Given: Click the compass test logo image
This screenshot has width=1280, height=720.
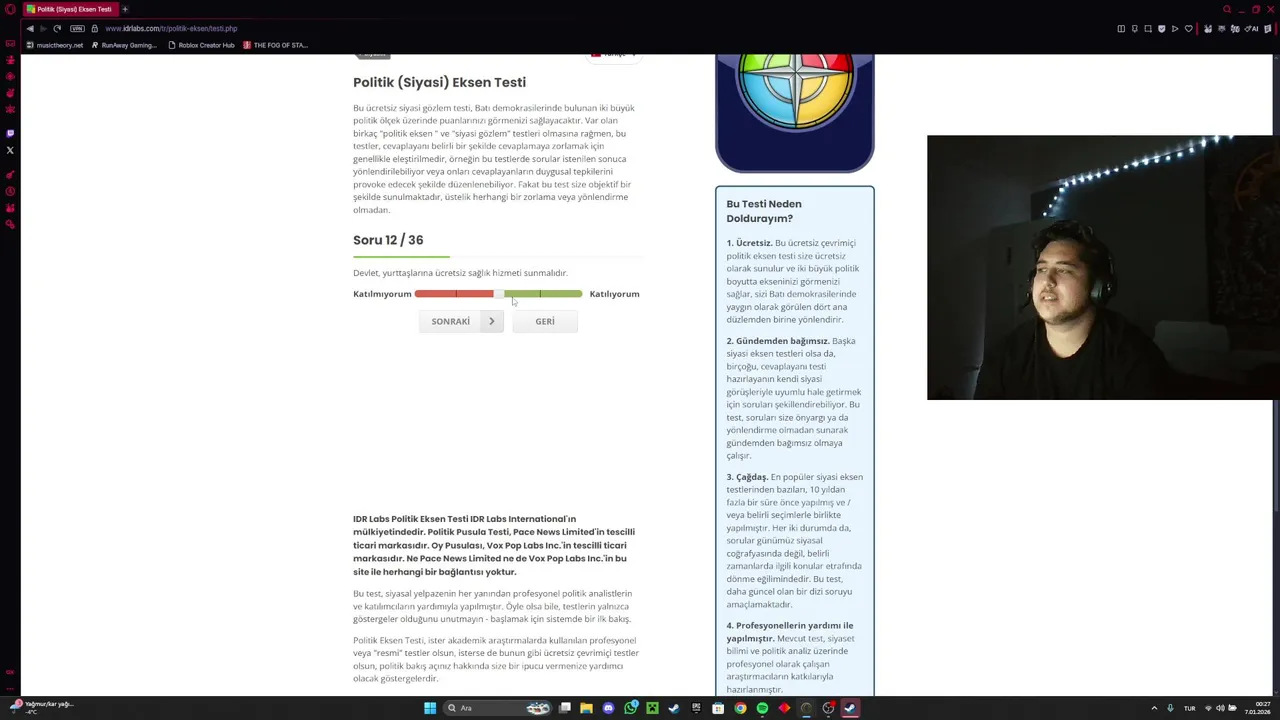Looking at the screenshot, I should [x=795, y=113].
